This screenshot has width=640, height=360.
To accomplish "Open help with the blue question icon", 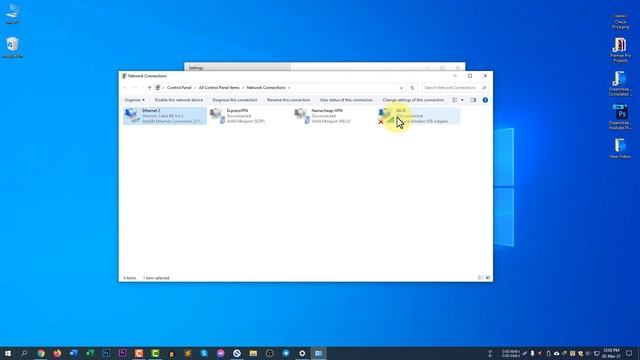I will [485, 100].
